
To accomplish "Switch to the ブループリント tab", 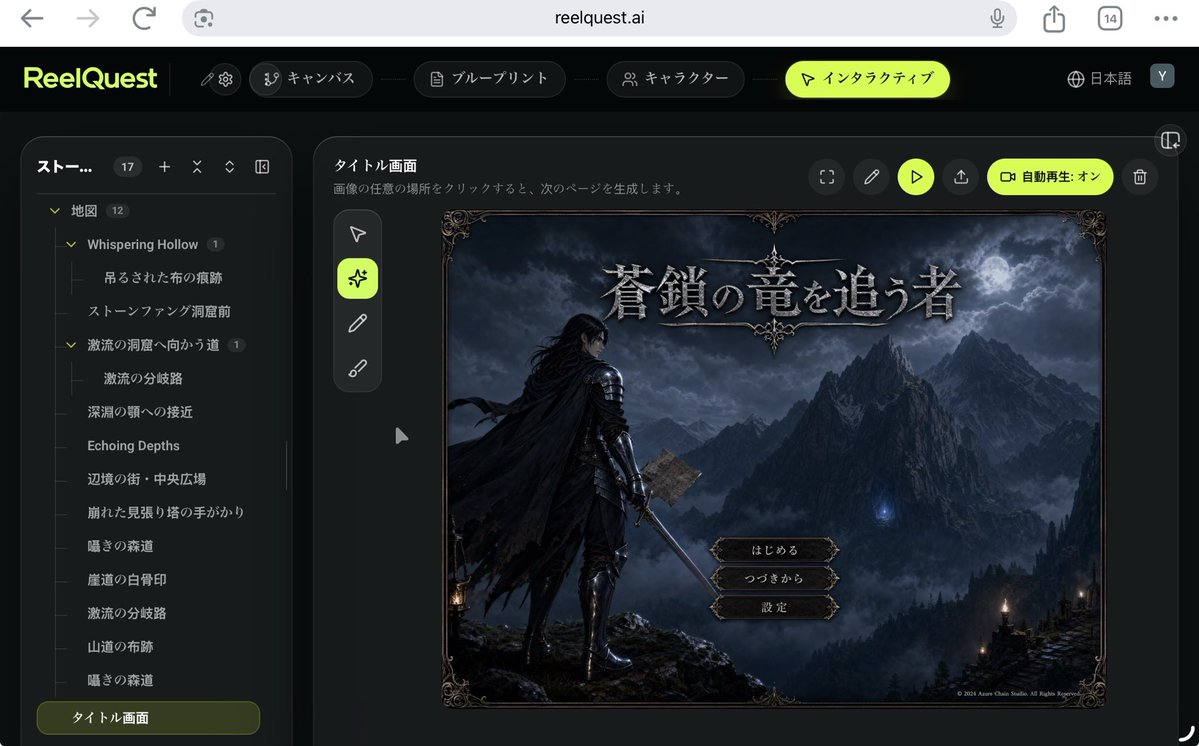I will pos(489,79).
